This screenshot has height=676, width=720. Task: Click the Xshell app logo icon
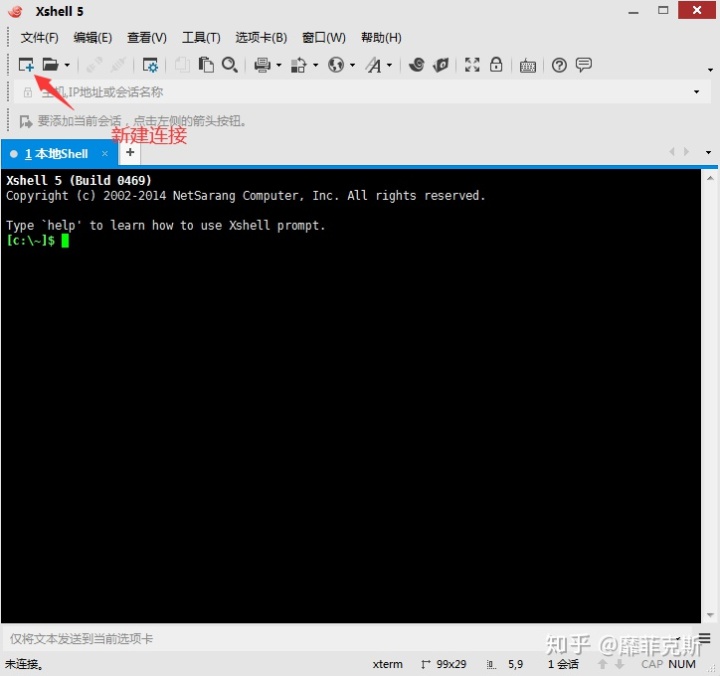(x=15, y=11)
